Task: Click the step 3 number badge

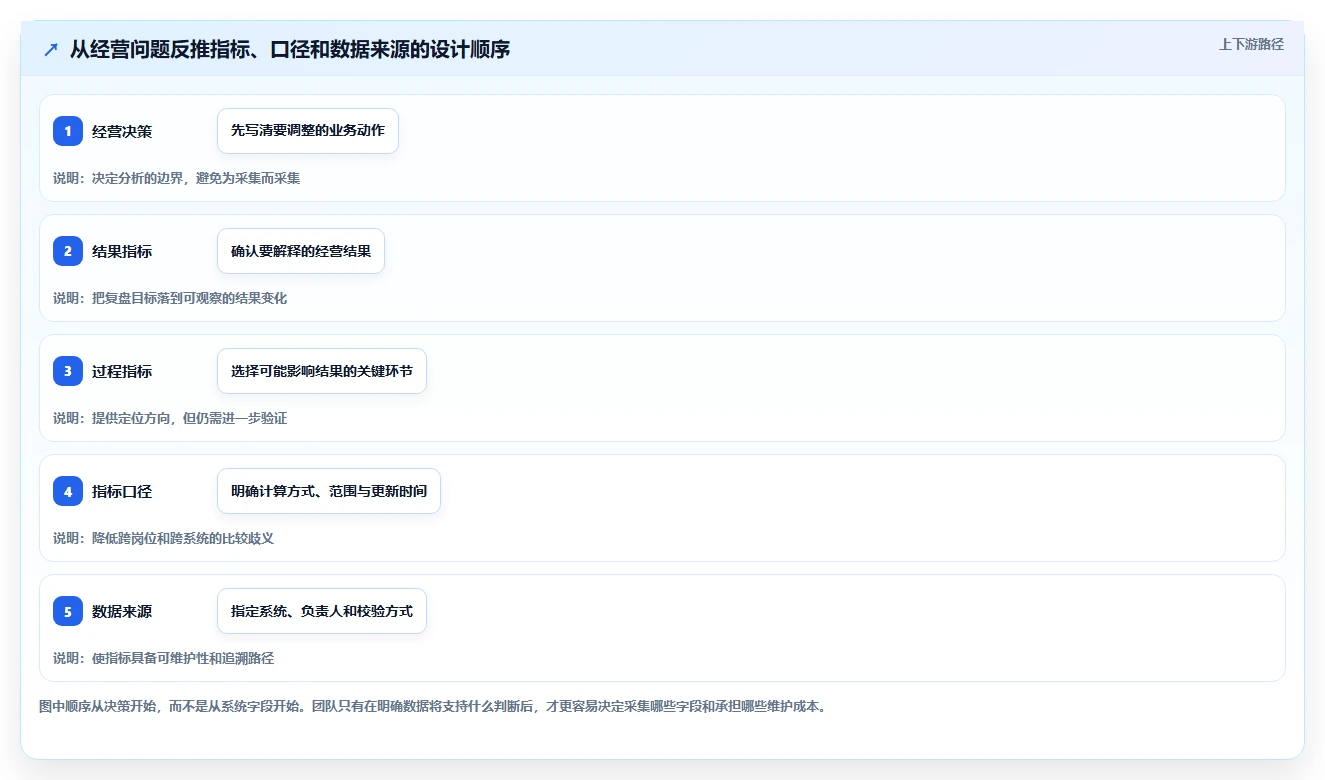Action: pos(68,371)
